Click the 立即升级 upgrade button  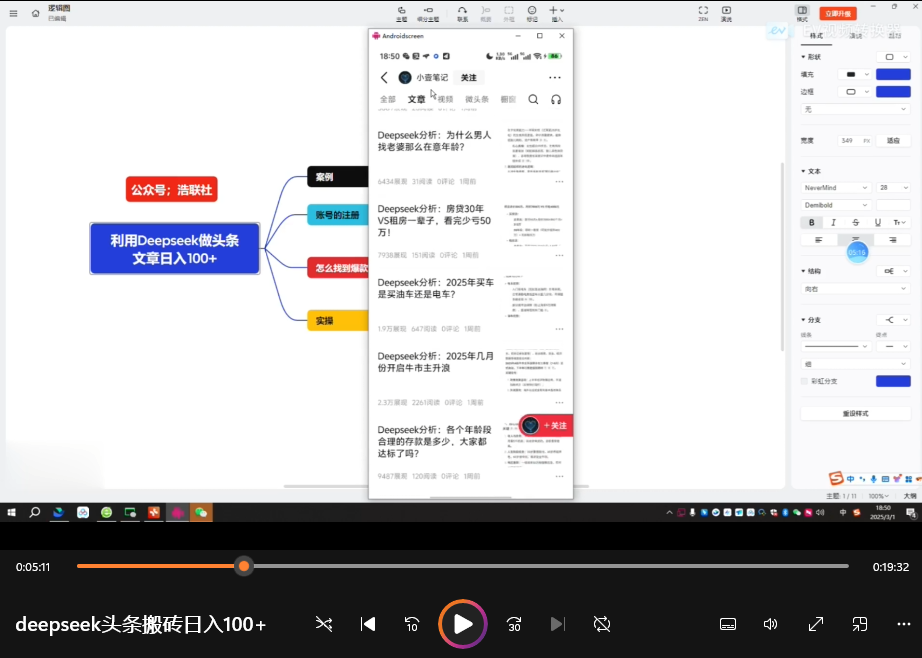point(838,14)
